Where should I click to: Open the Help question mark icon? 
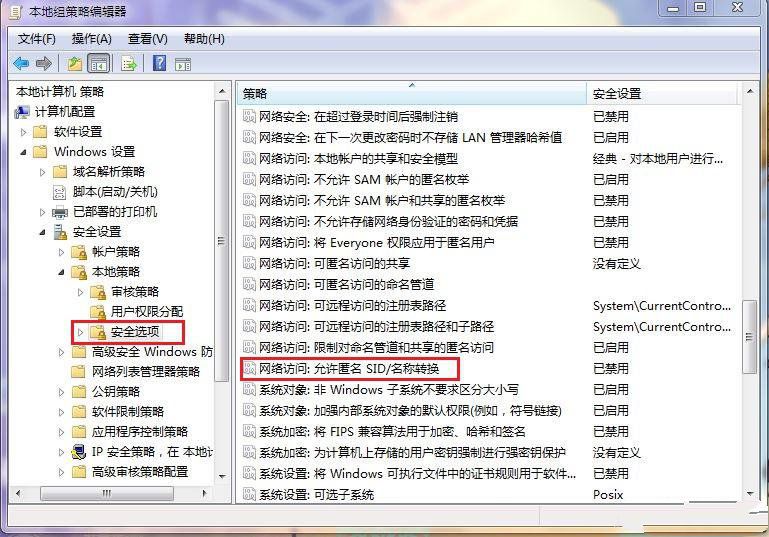pyautogui.click(x=159, y=63)
